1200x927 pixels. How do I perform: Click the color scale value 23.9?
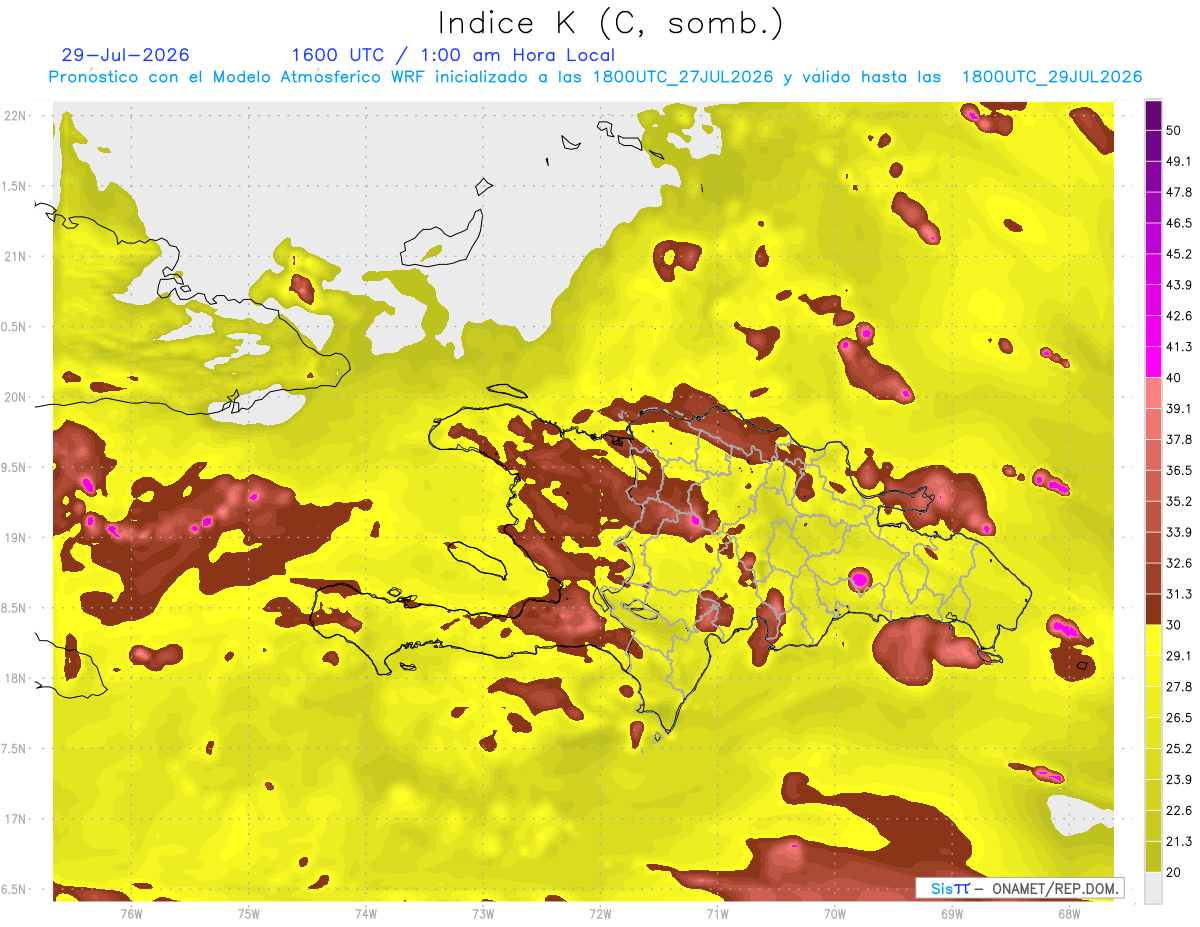(1179, 780)
